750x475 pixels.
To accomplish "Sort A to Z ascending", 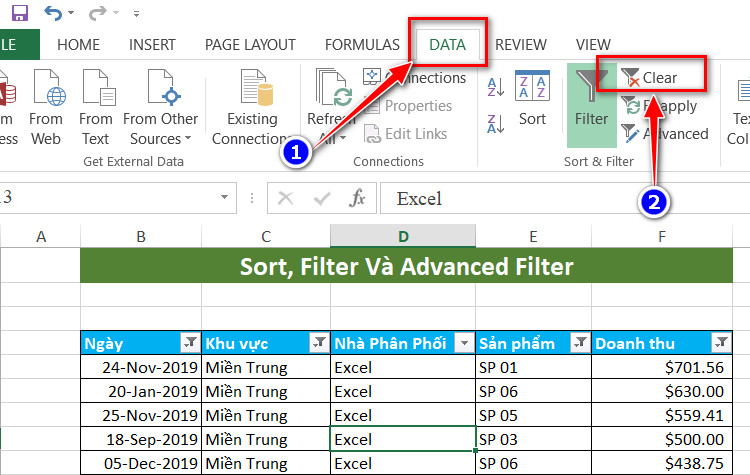I will click(x=496, y=88).
